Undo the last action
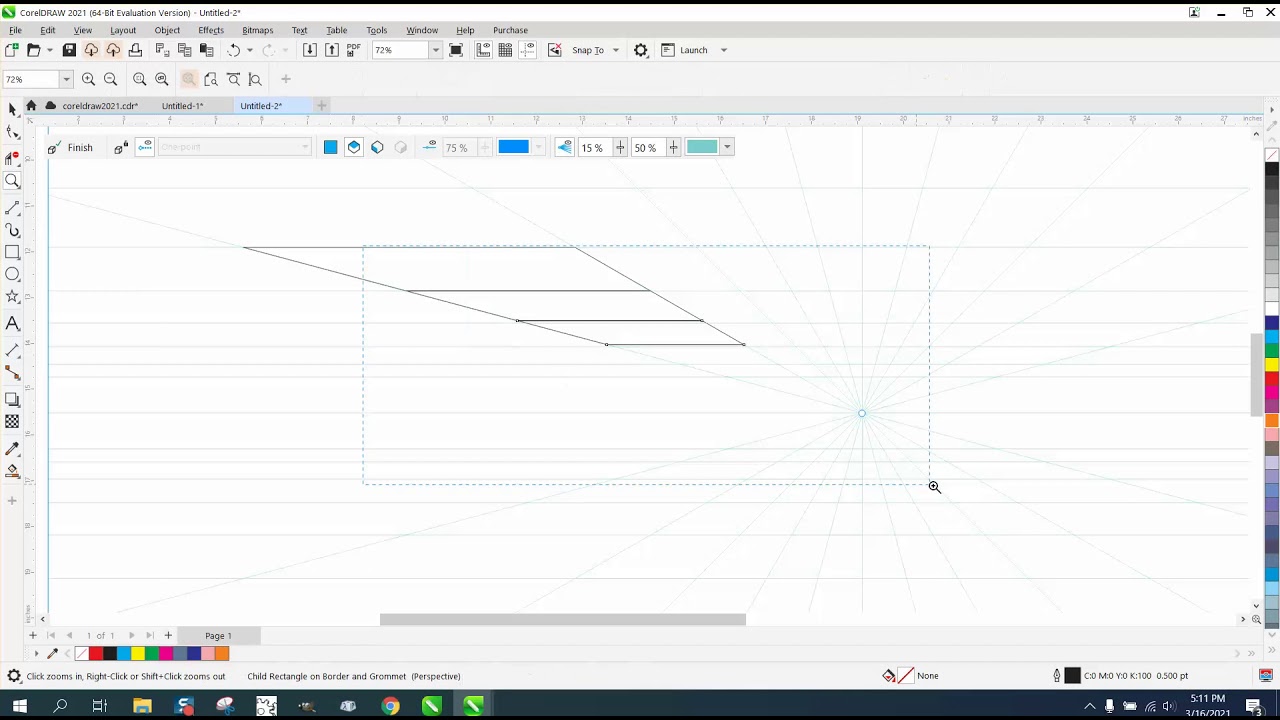This screenshot has width=1280, height=720. coord(234,50)
